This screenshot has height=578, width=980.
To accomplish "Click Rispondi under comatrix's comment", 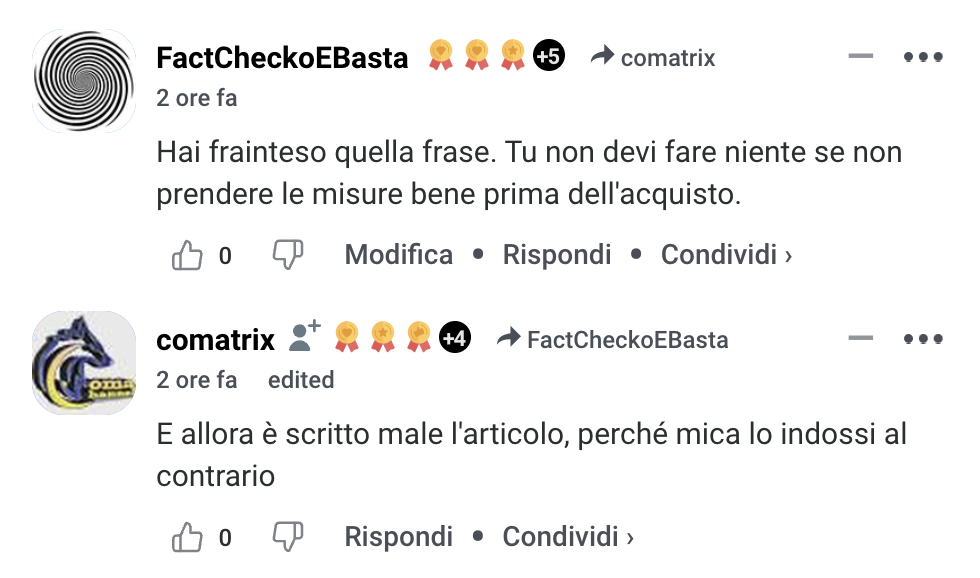I will 399,536.
